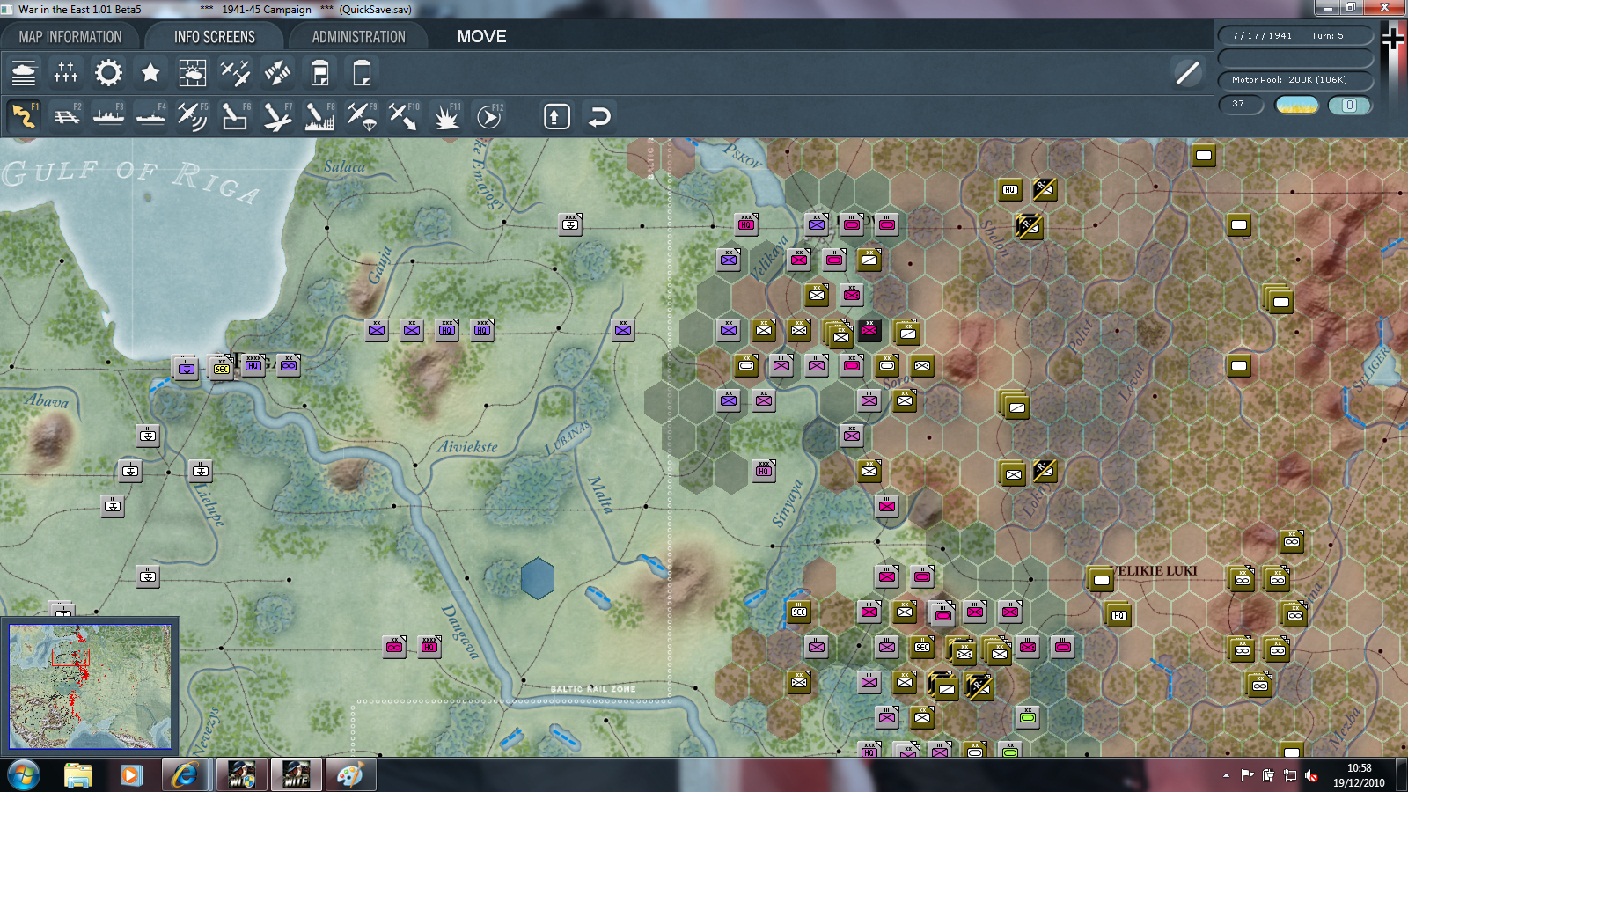Select the unit at Velikie Luki
This screenshot has height=900, width=1600.
(x=1101, y=579)
